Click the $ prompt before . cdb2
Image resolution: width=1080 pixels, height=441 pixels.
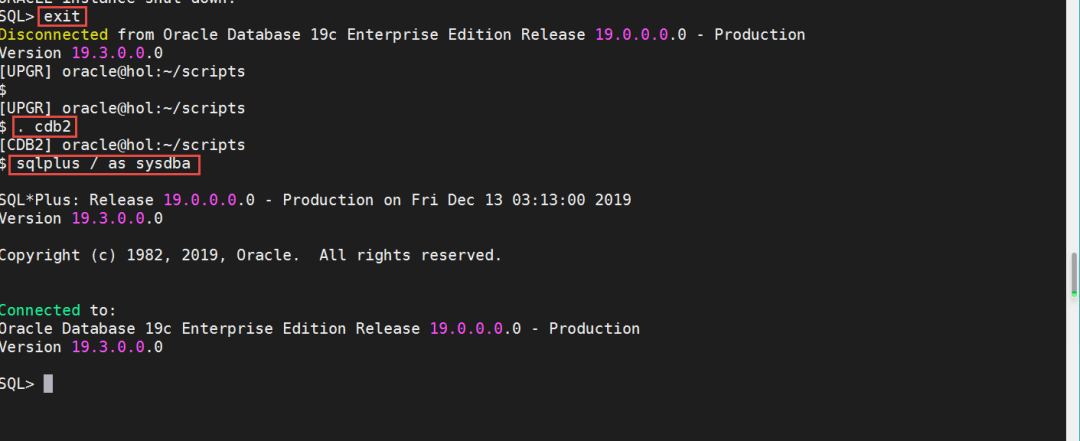coord(4,127)
